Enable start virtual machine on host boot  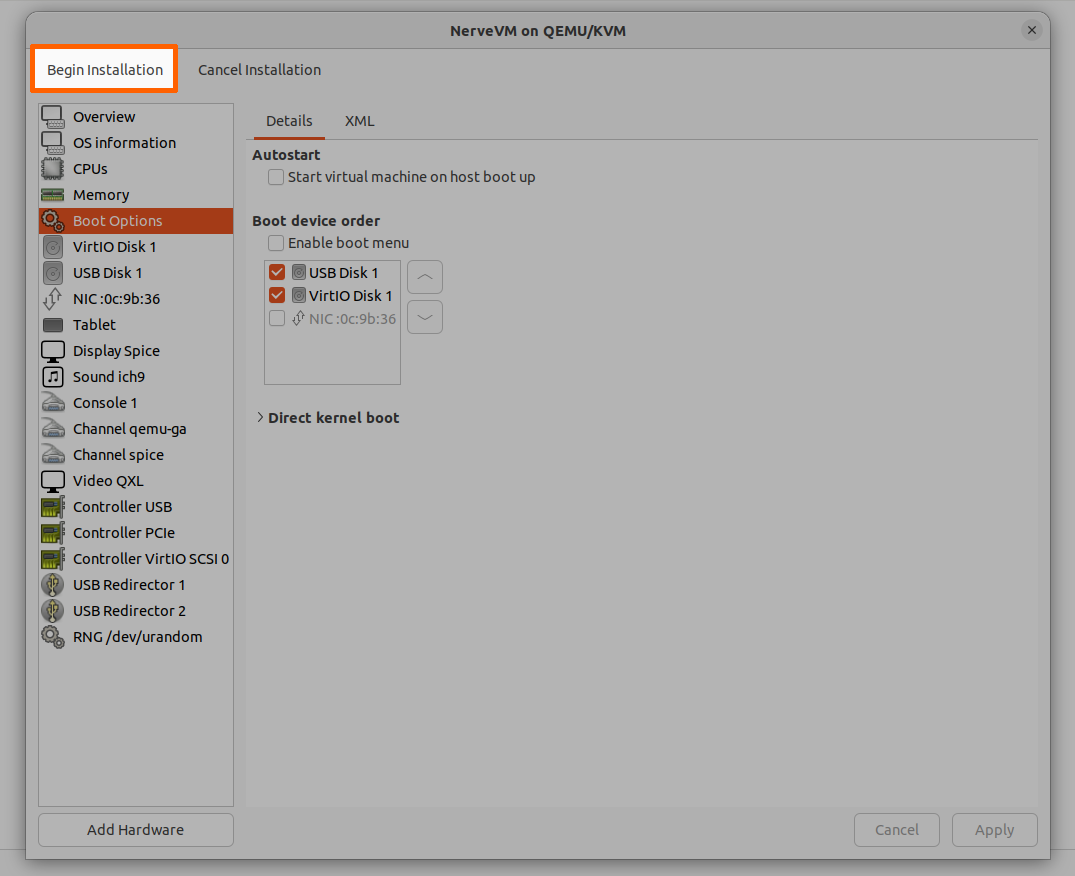coord(276,177)
